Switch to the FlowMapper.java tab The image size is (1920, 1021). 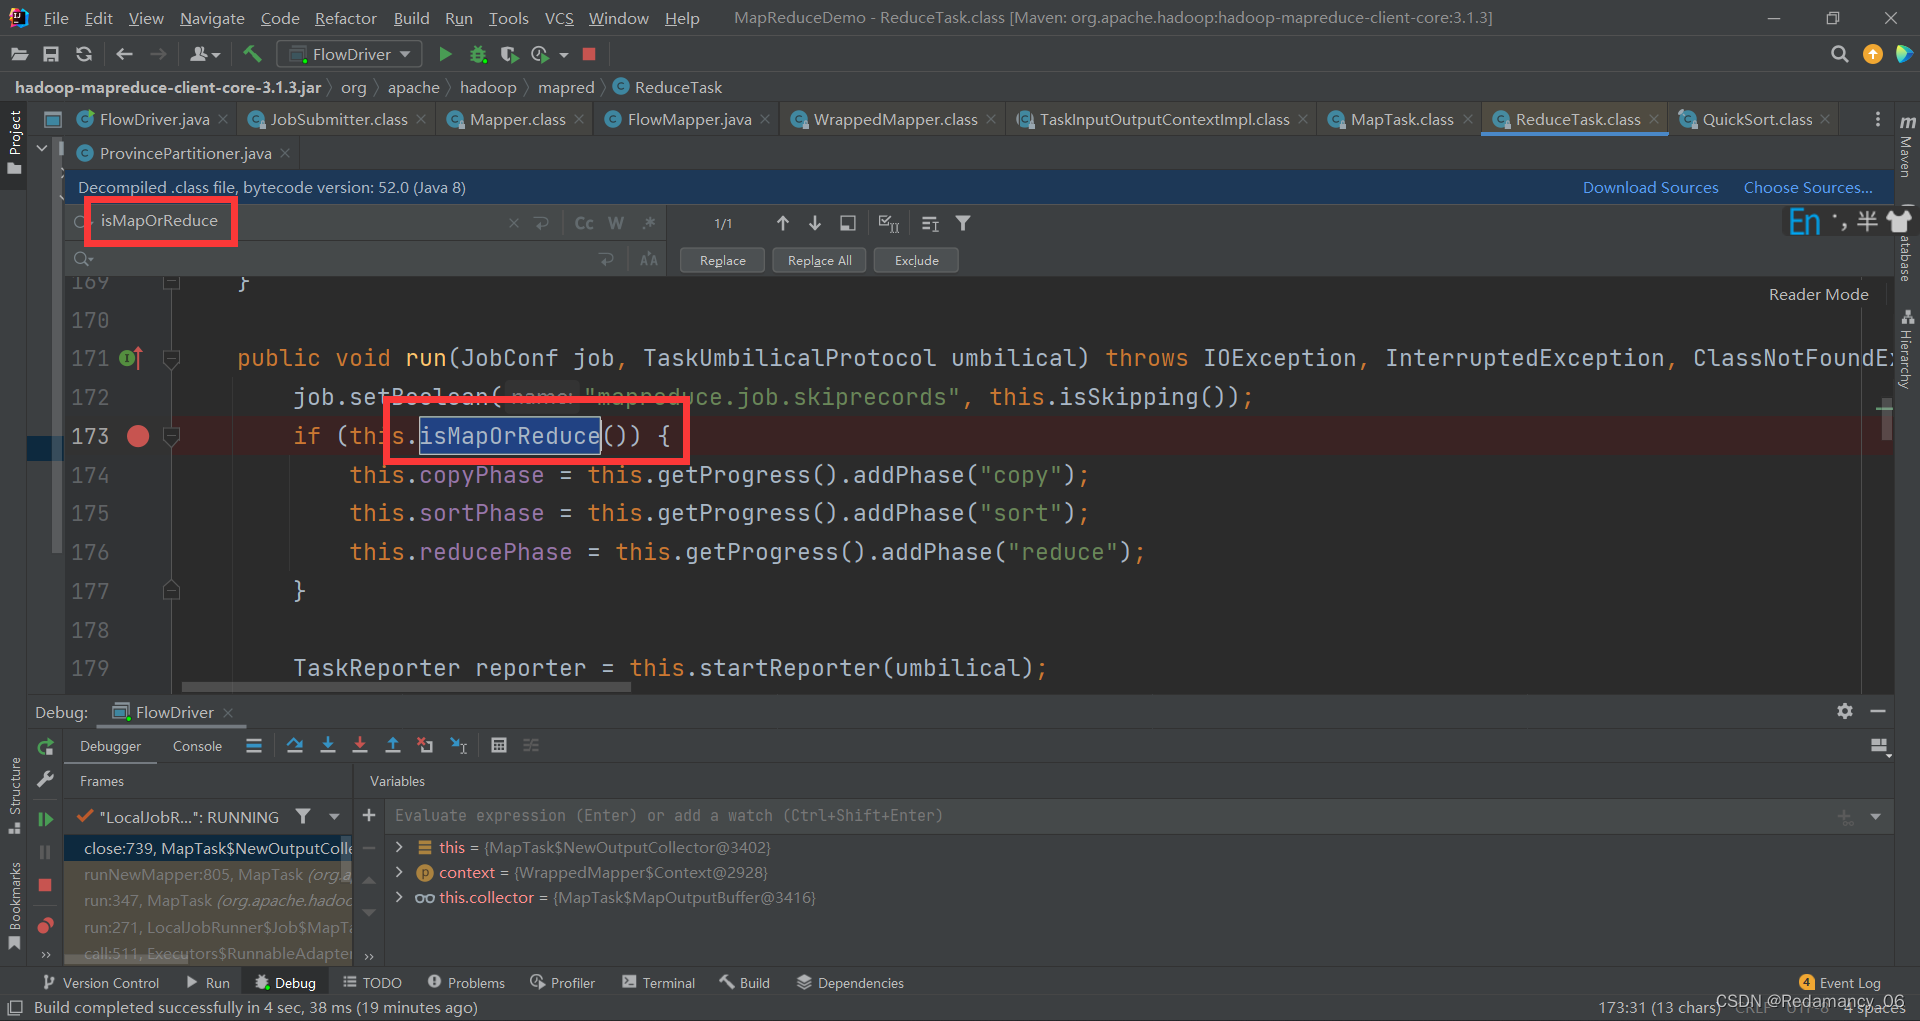[x=689, y=119]
